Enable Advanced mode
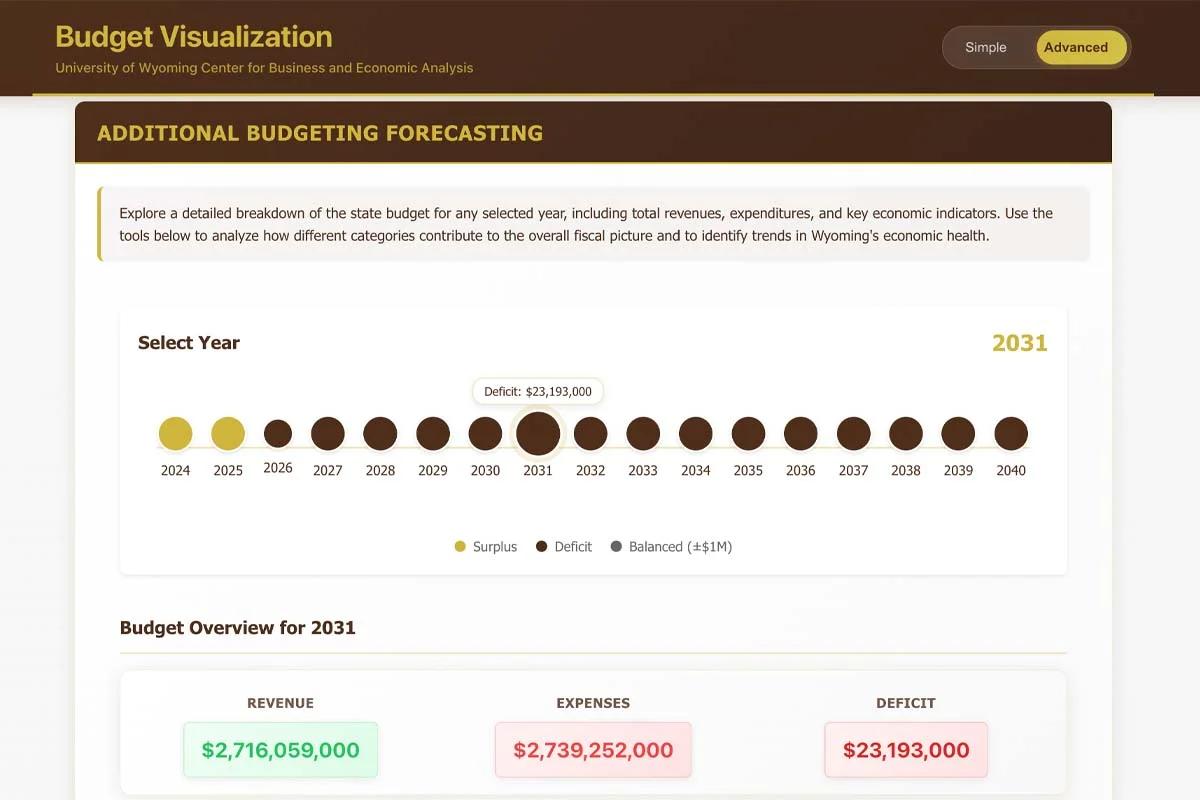 [1078, 47]
